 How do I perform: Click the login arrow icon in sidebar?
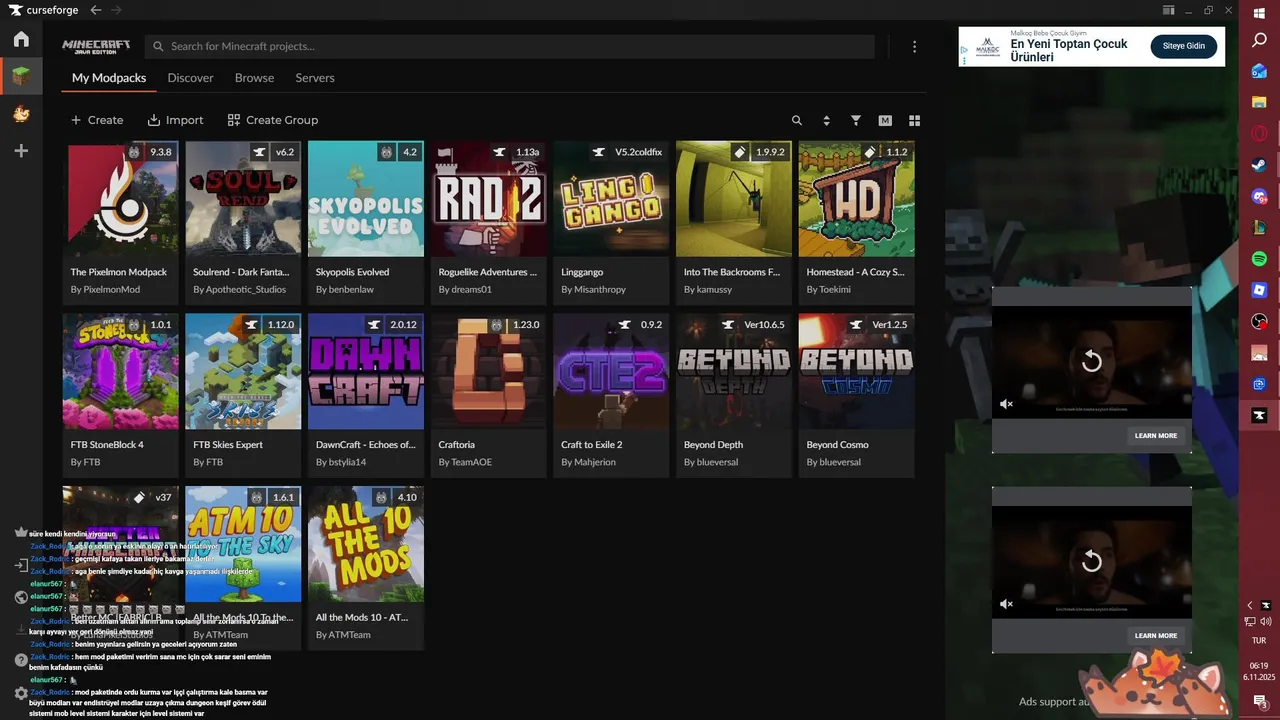coord(21,565)
